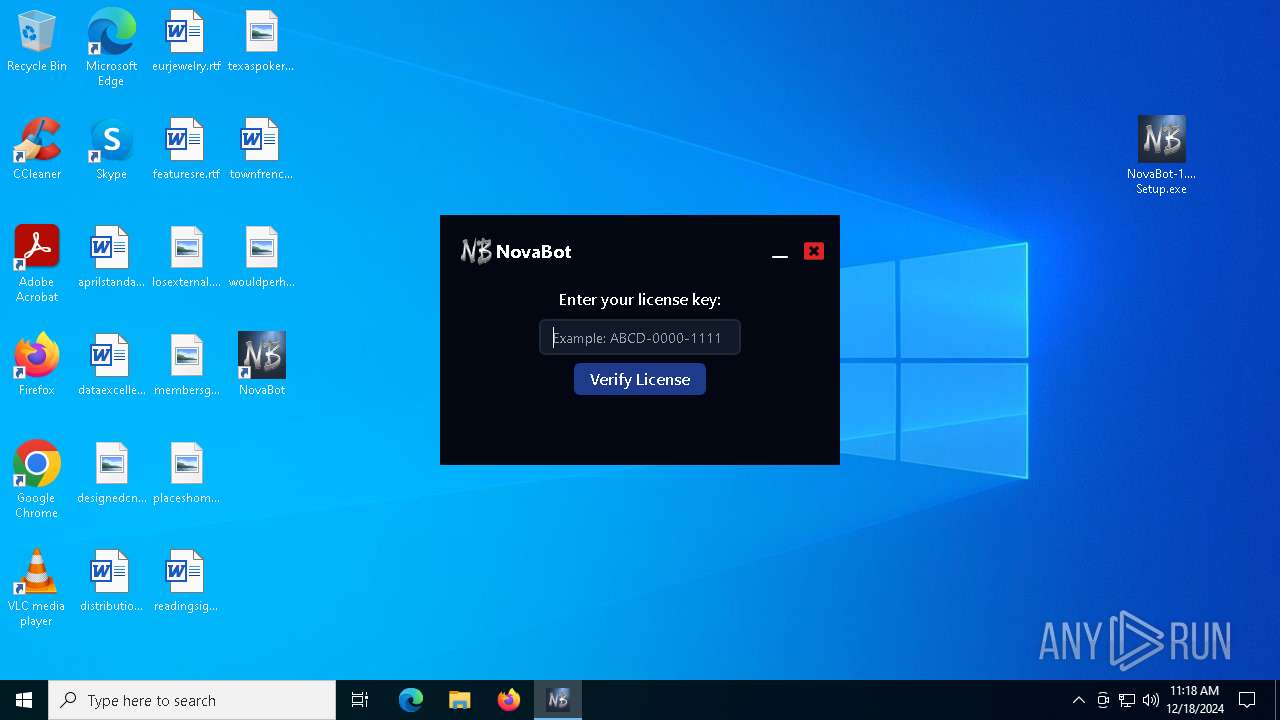Image resolution: width=1280 pixels, height=720 pixels.
Task: Select the distributio document icon
Action: [x=111, y=582]
